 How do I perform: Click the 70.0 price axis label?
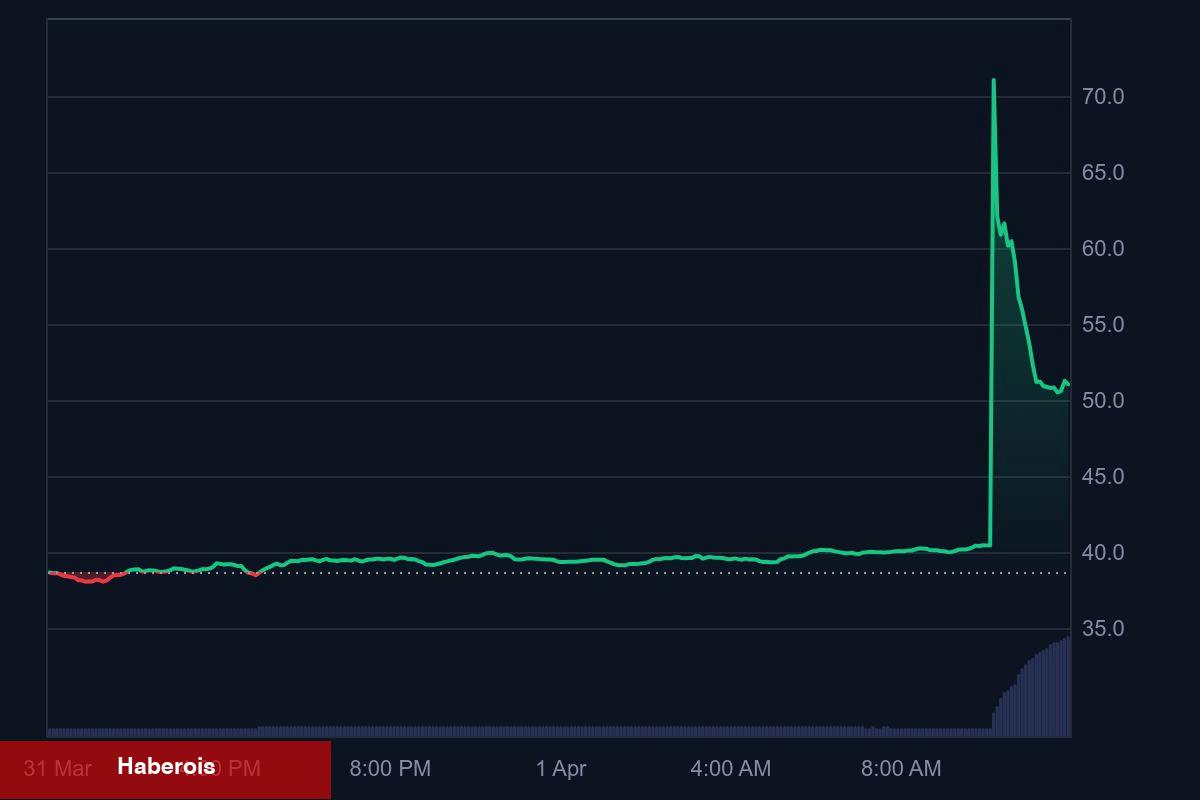1103,97
